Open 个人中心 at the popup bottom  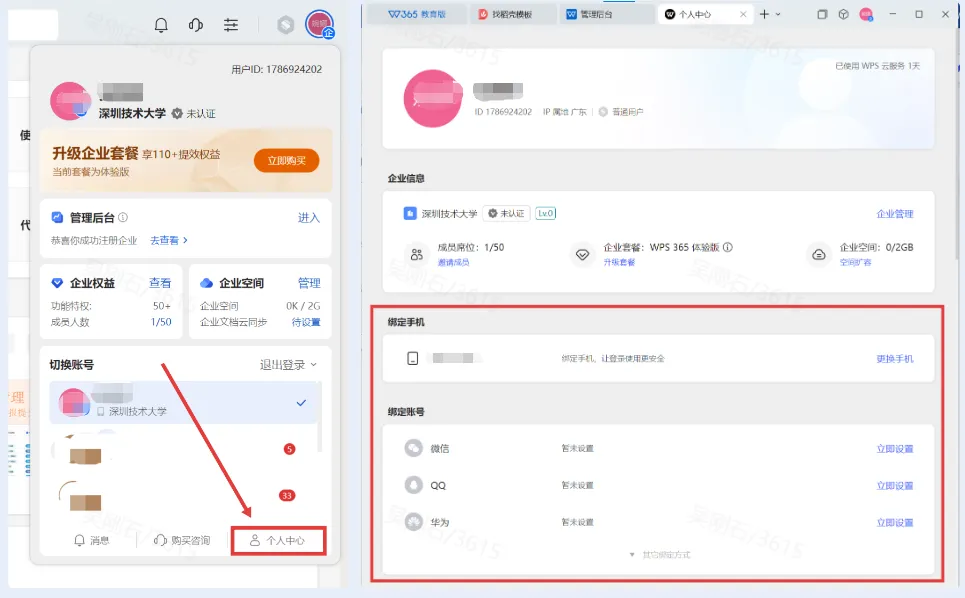pyautogui.click(x=278, y=540)
